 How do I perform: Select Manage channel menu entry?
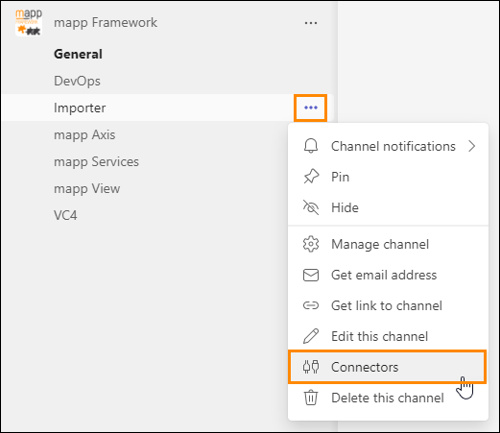click(388, 244)
